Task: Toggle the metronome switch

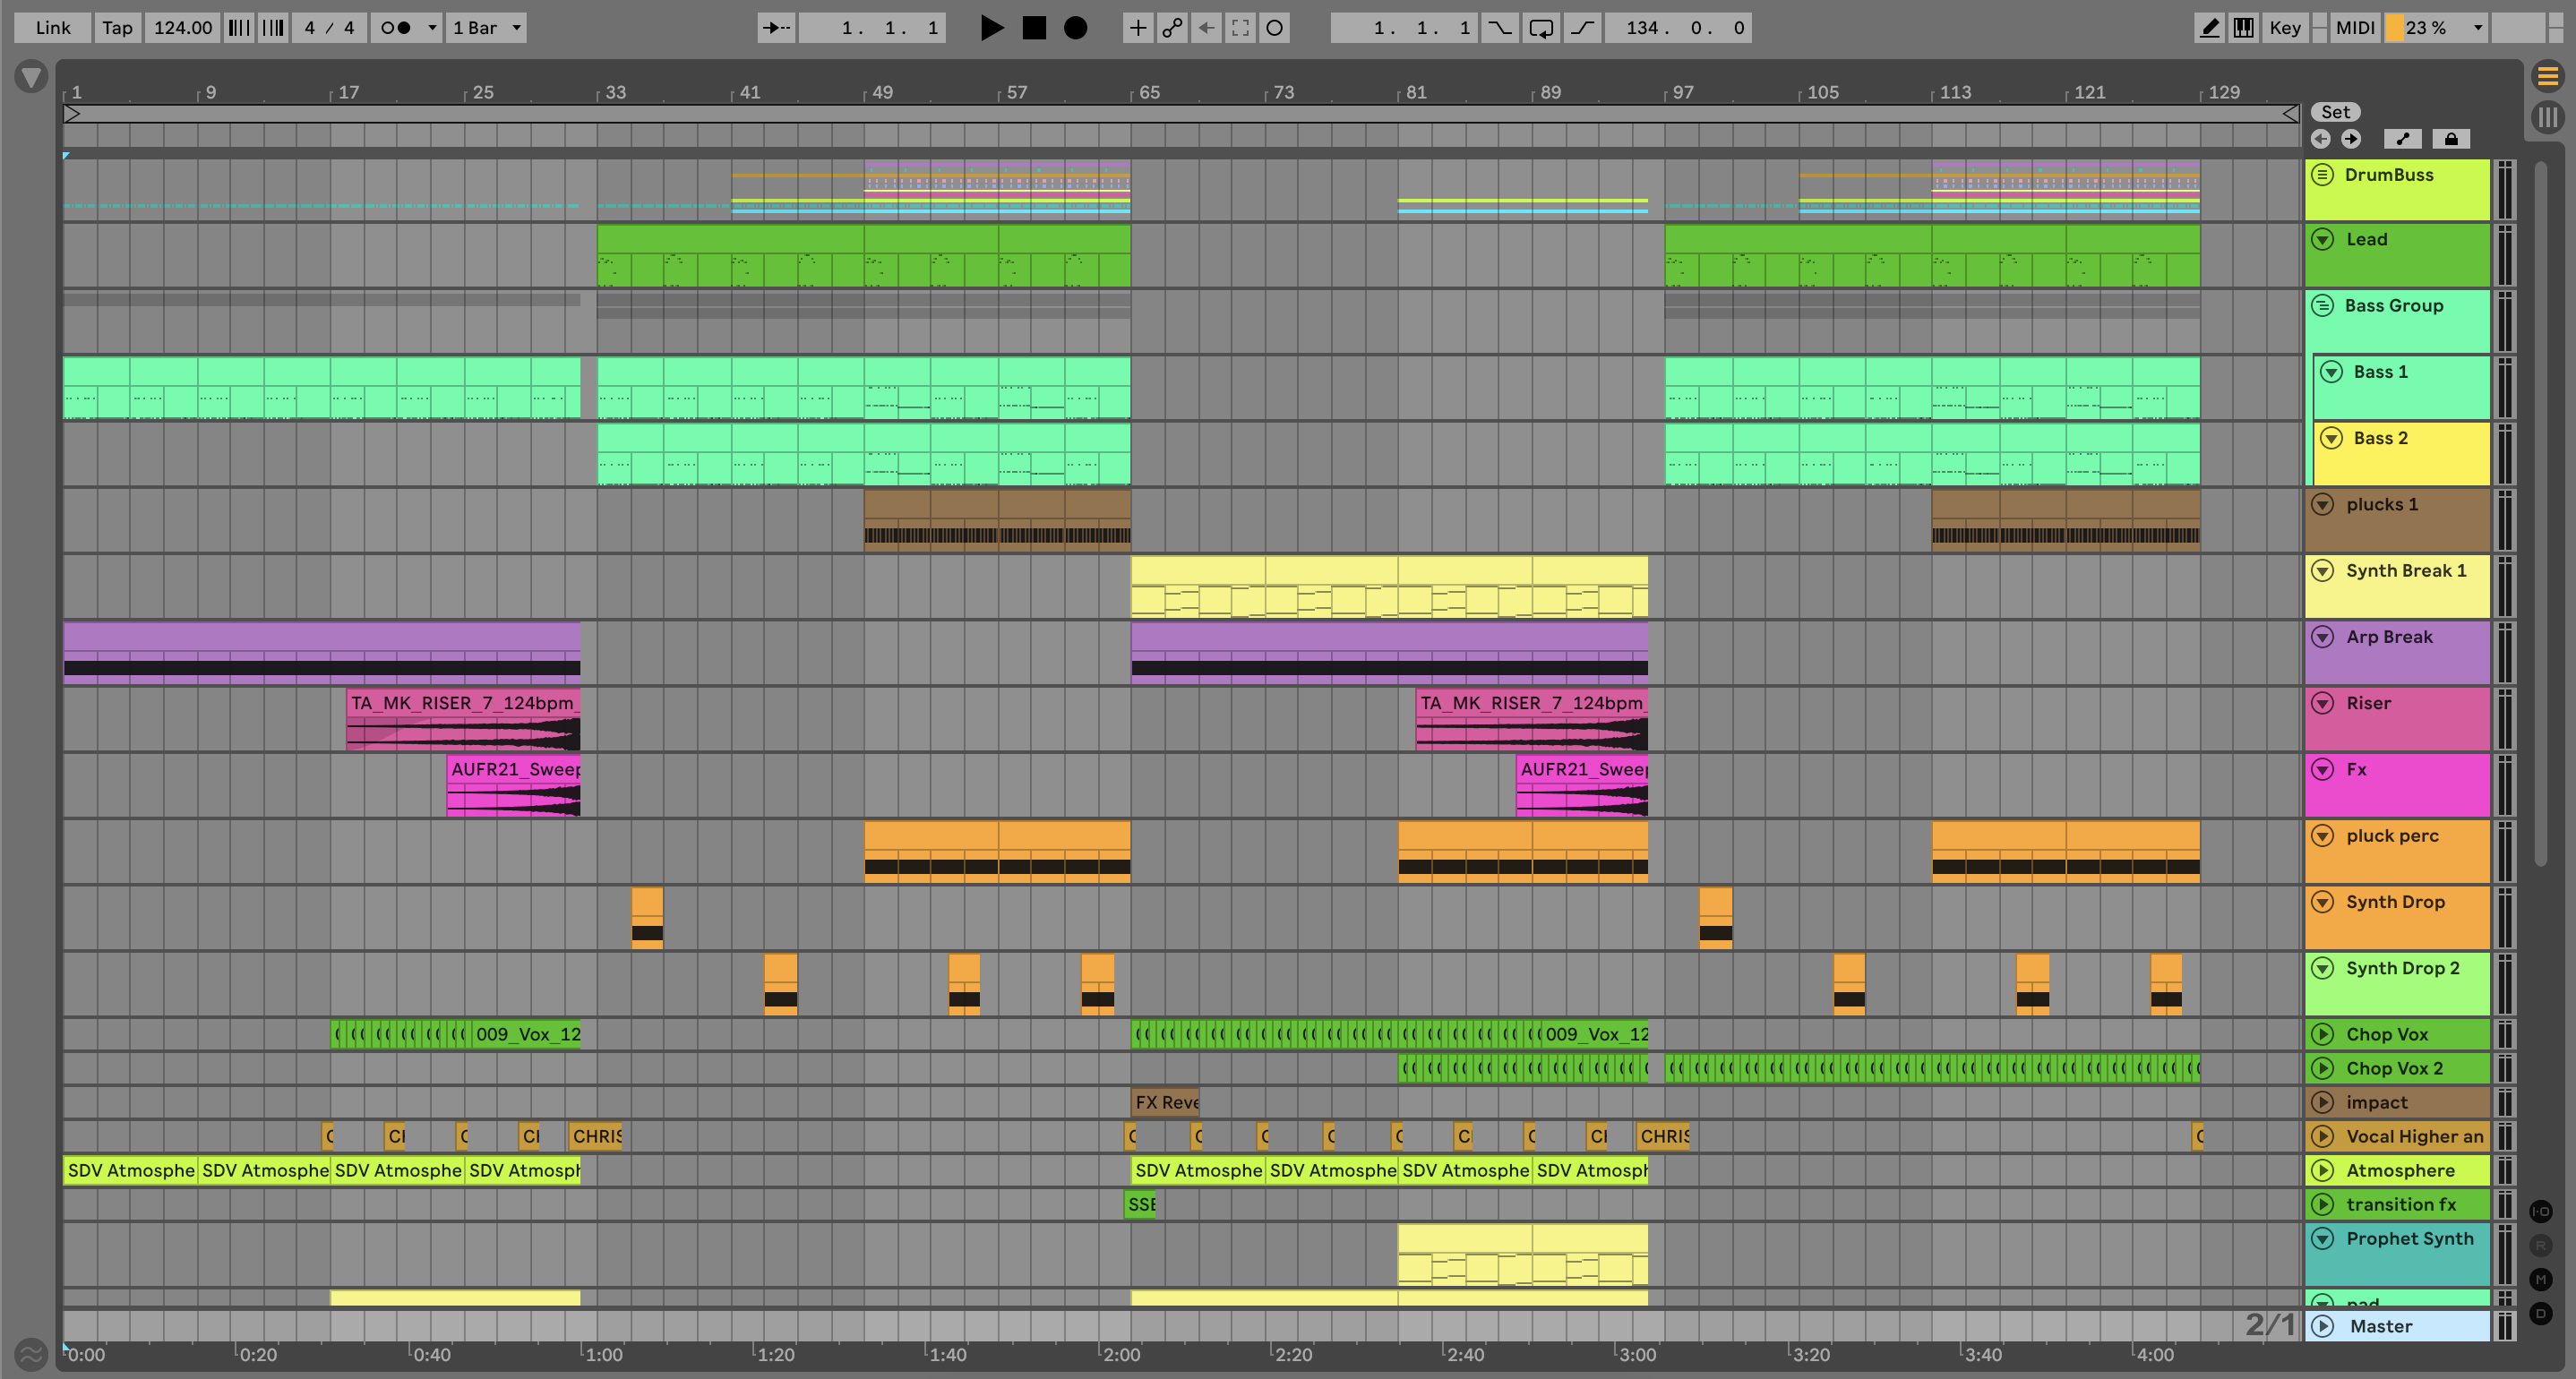Action: (x=396, y=28)
